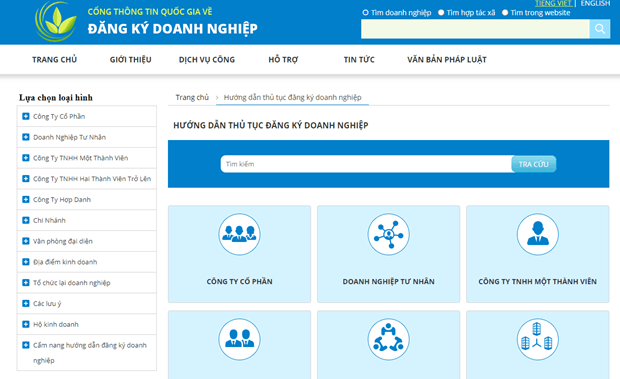Screen dimensions: 620x379
Task: Expand plus icon beside Công Ty Hợp Danh
Action: (x=26, y=199)
